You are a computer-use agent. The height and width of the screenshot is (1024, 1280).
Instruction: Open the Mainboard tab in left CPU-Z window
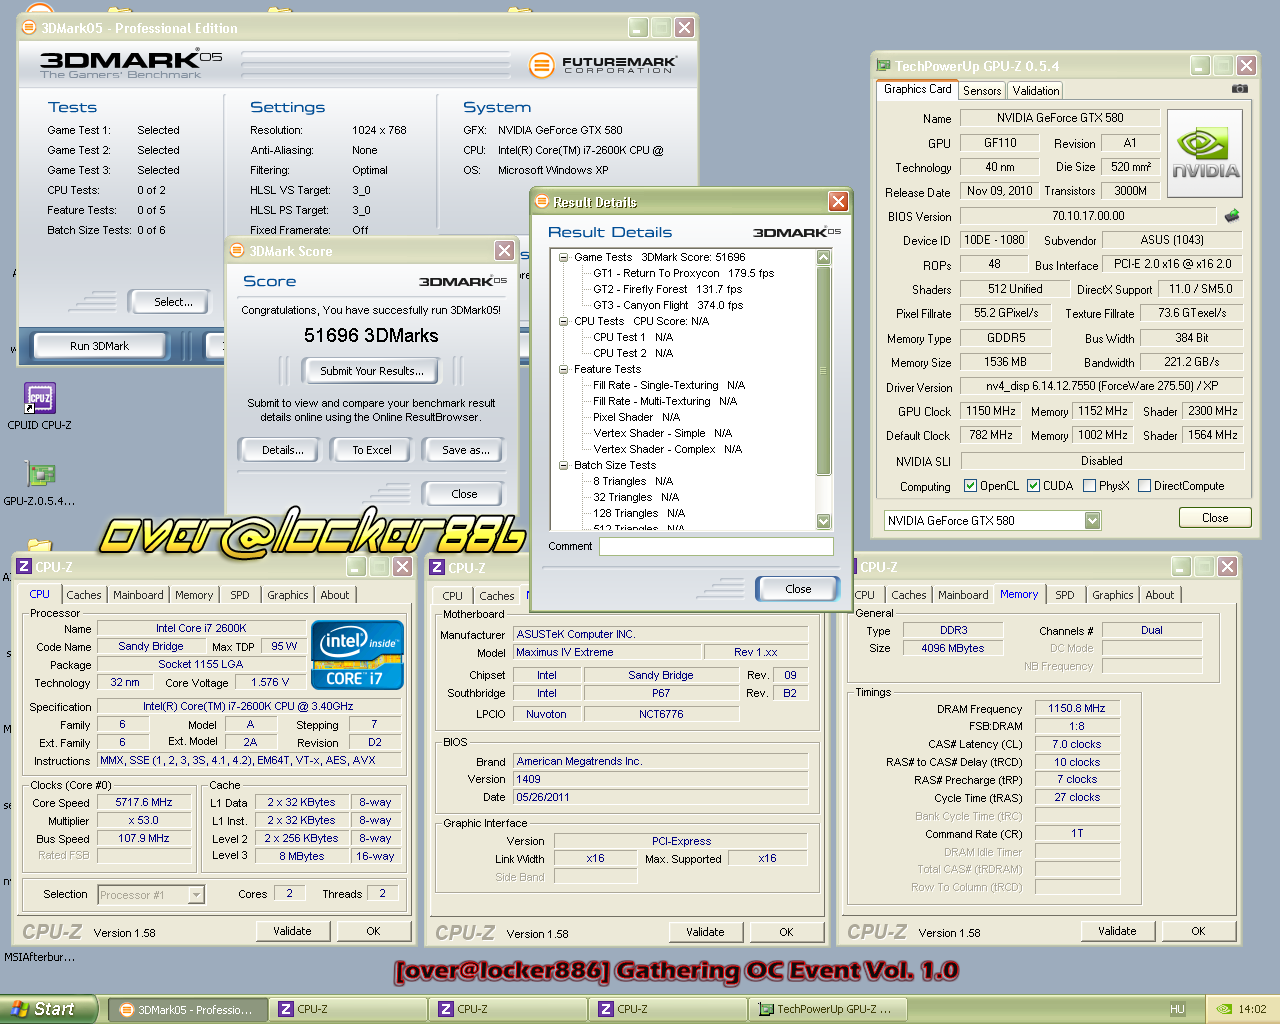coord(138,595)
